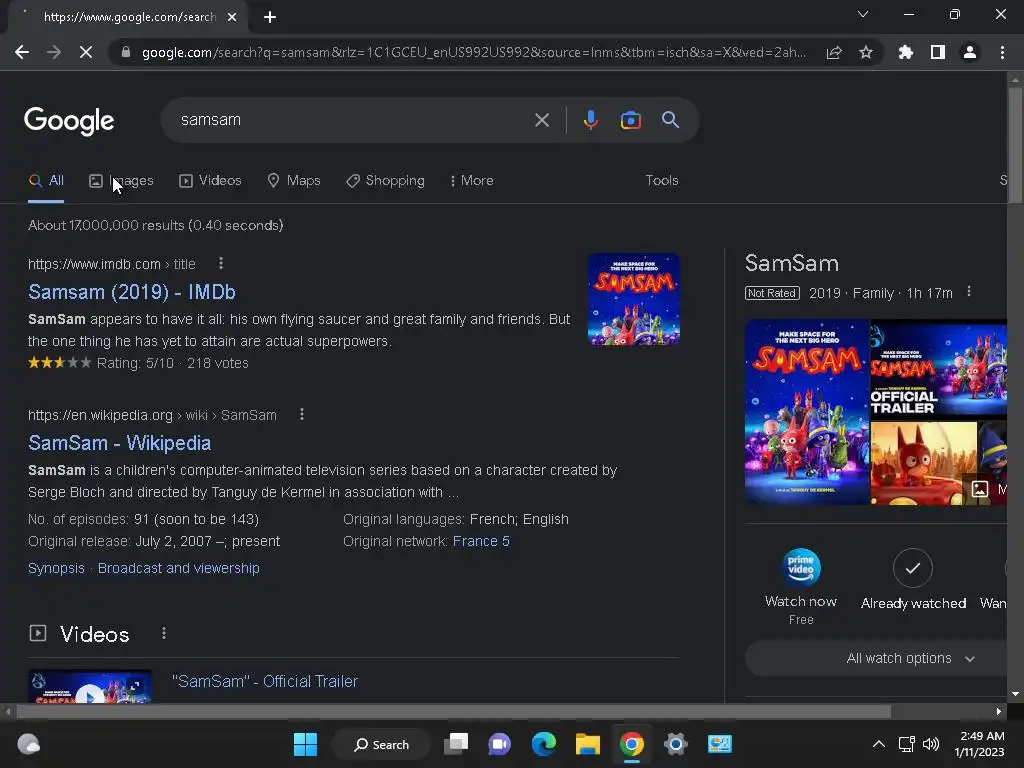The width and height of the screenshot is (1024, 768).
Task: Switch to the Maps tab
Action: pyautogui.click(x=294, y=181)
